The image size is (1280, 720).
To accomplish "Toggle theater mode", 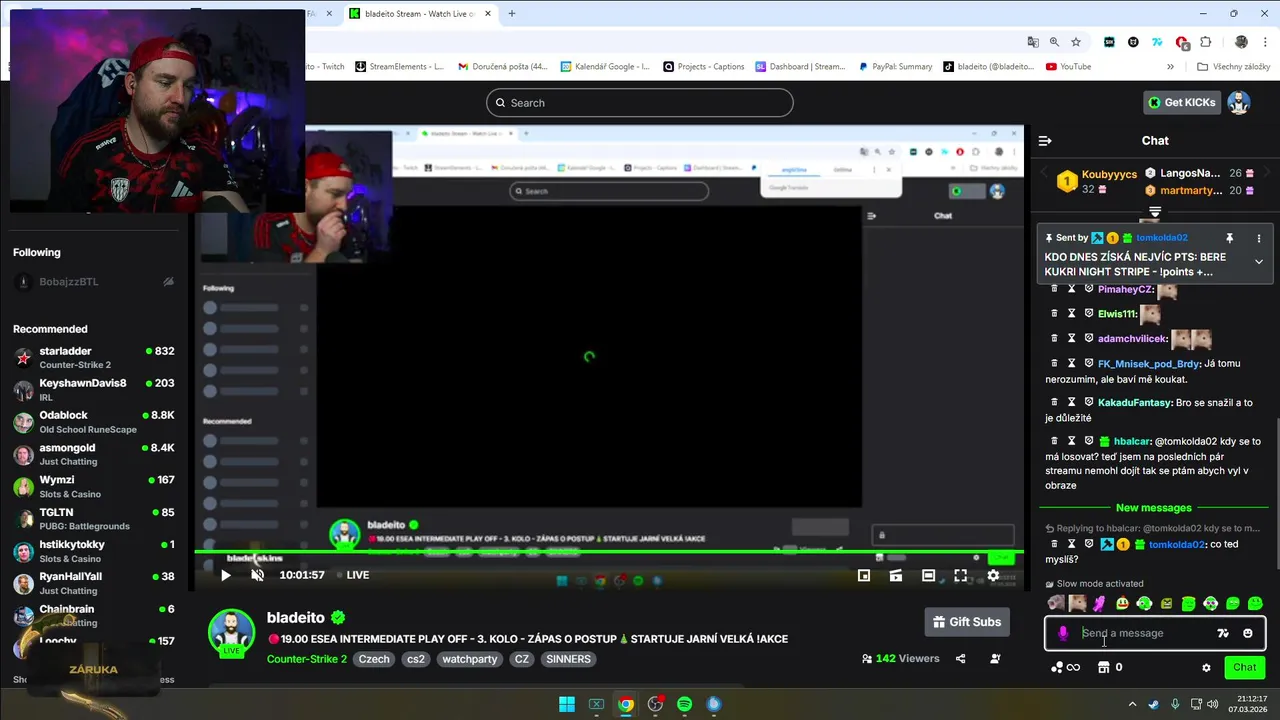I will [x=928, y=575].
